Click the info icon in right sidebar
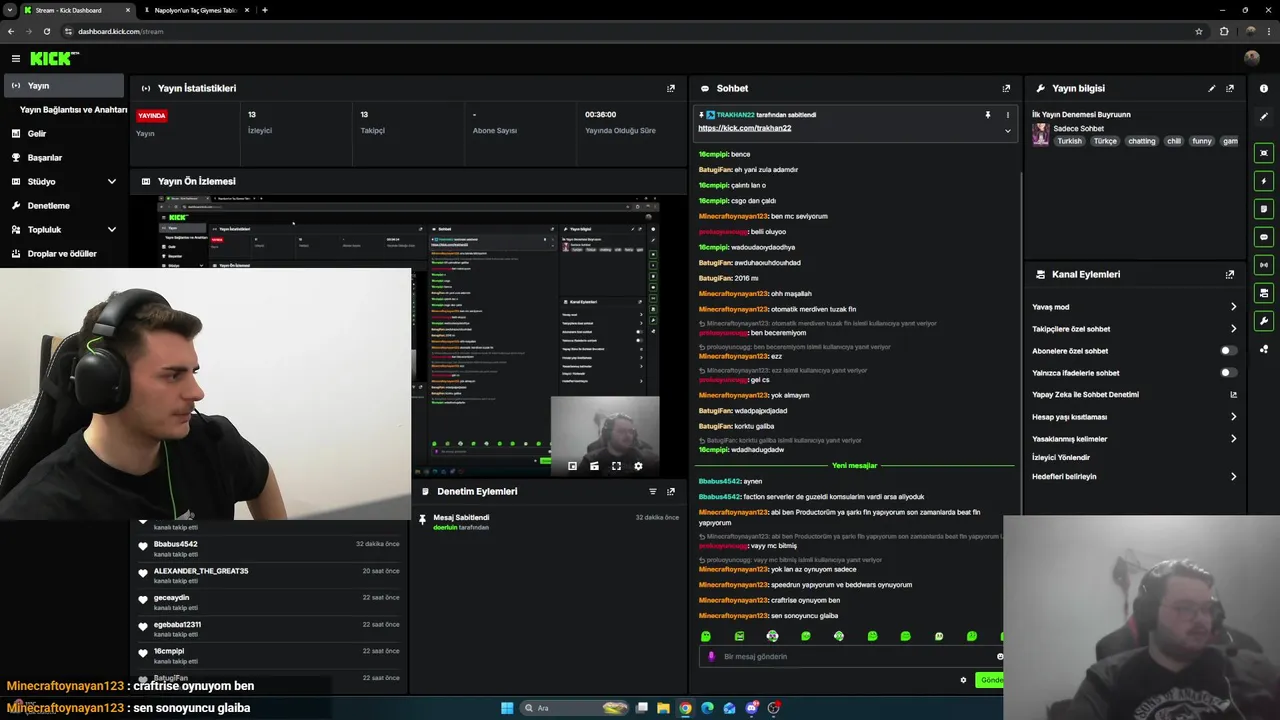The width and height of the screenshot is (1280, 720). 1264,88
